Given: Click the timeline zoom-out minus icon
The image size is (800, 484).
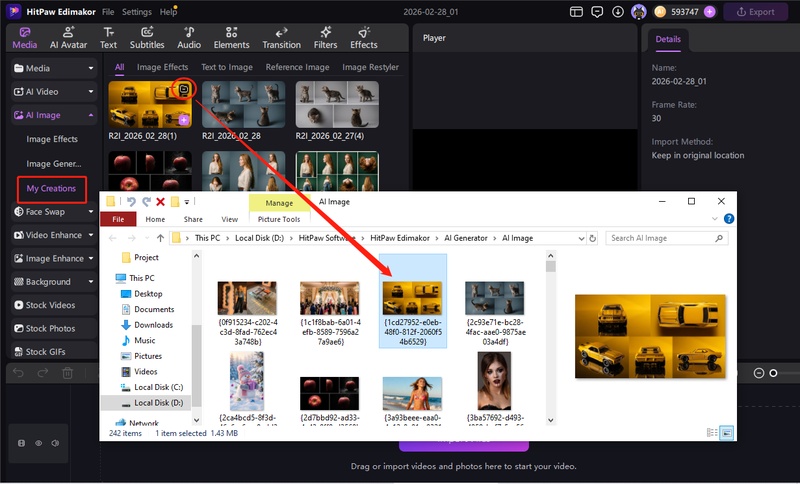Looking at the screenshot, I should tap(759, 373).
